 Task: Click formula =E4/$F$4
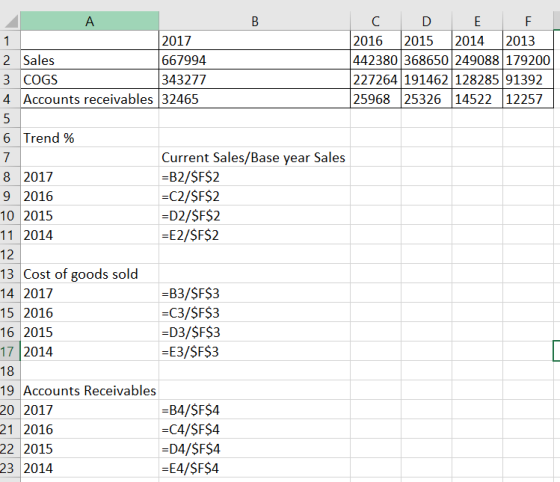click(255, 468)
